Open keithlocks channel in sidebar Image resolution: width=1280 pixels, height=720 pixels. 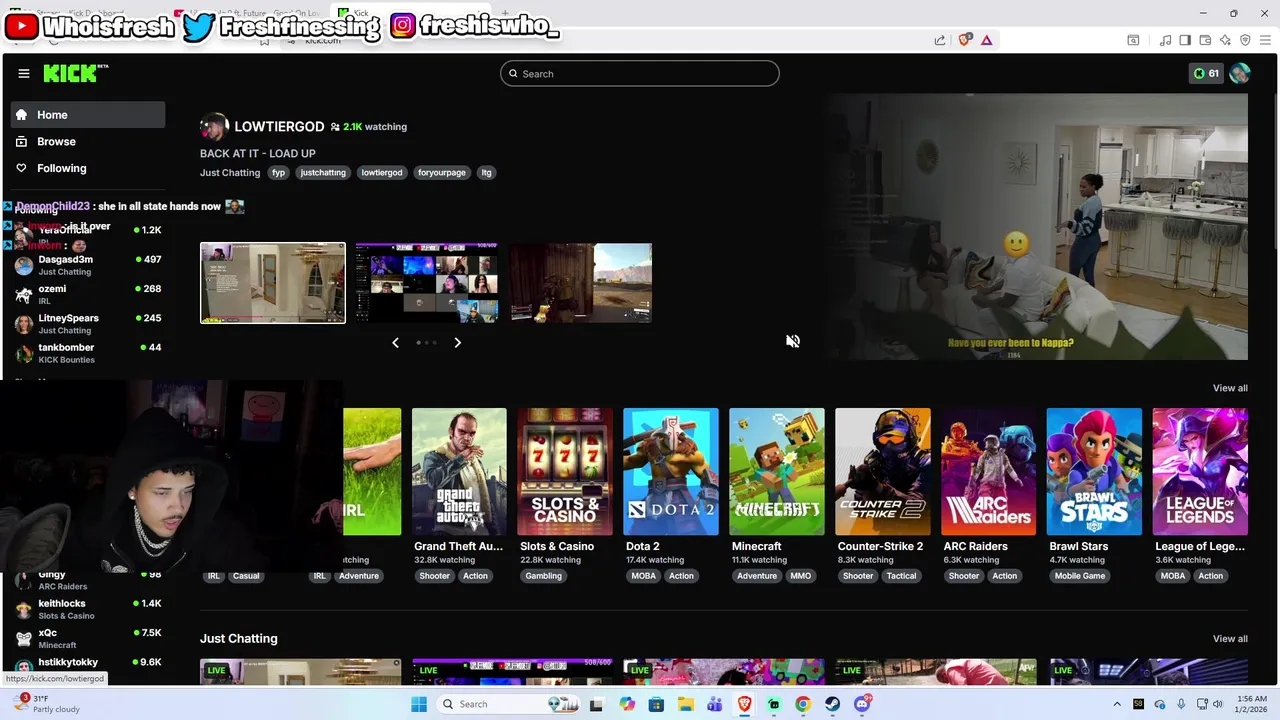tap(88, 609)
